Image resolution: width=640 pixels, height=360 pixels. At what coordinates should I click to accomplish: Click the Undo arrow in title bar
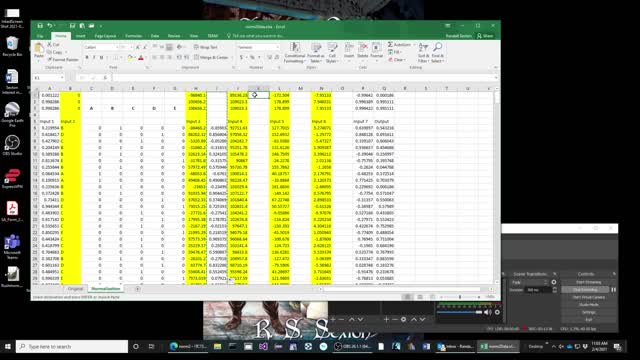coord(49,26)
